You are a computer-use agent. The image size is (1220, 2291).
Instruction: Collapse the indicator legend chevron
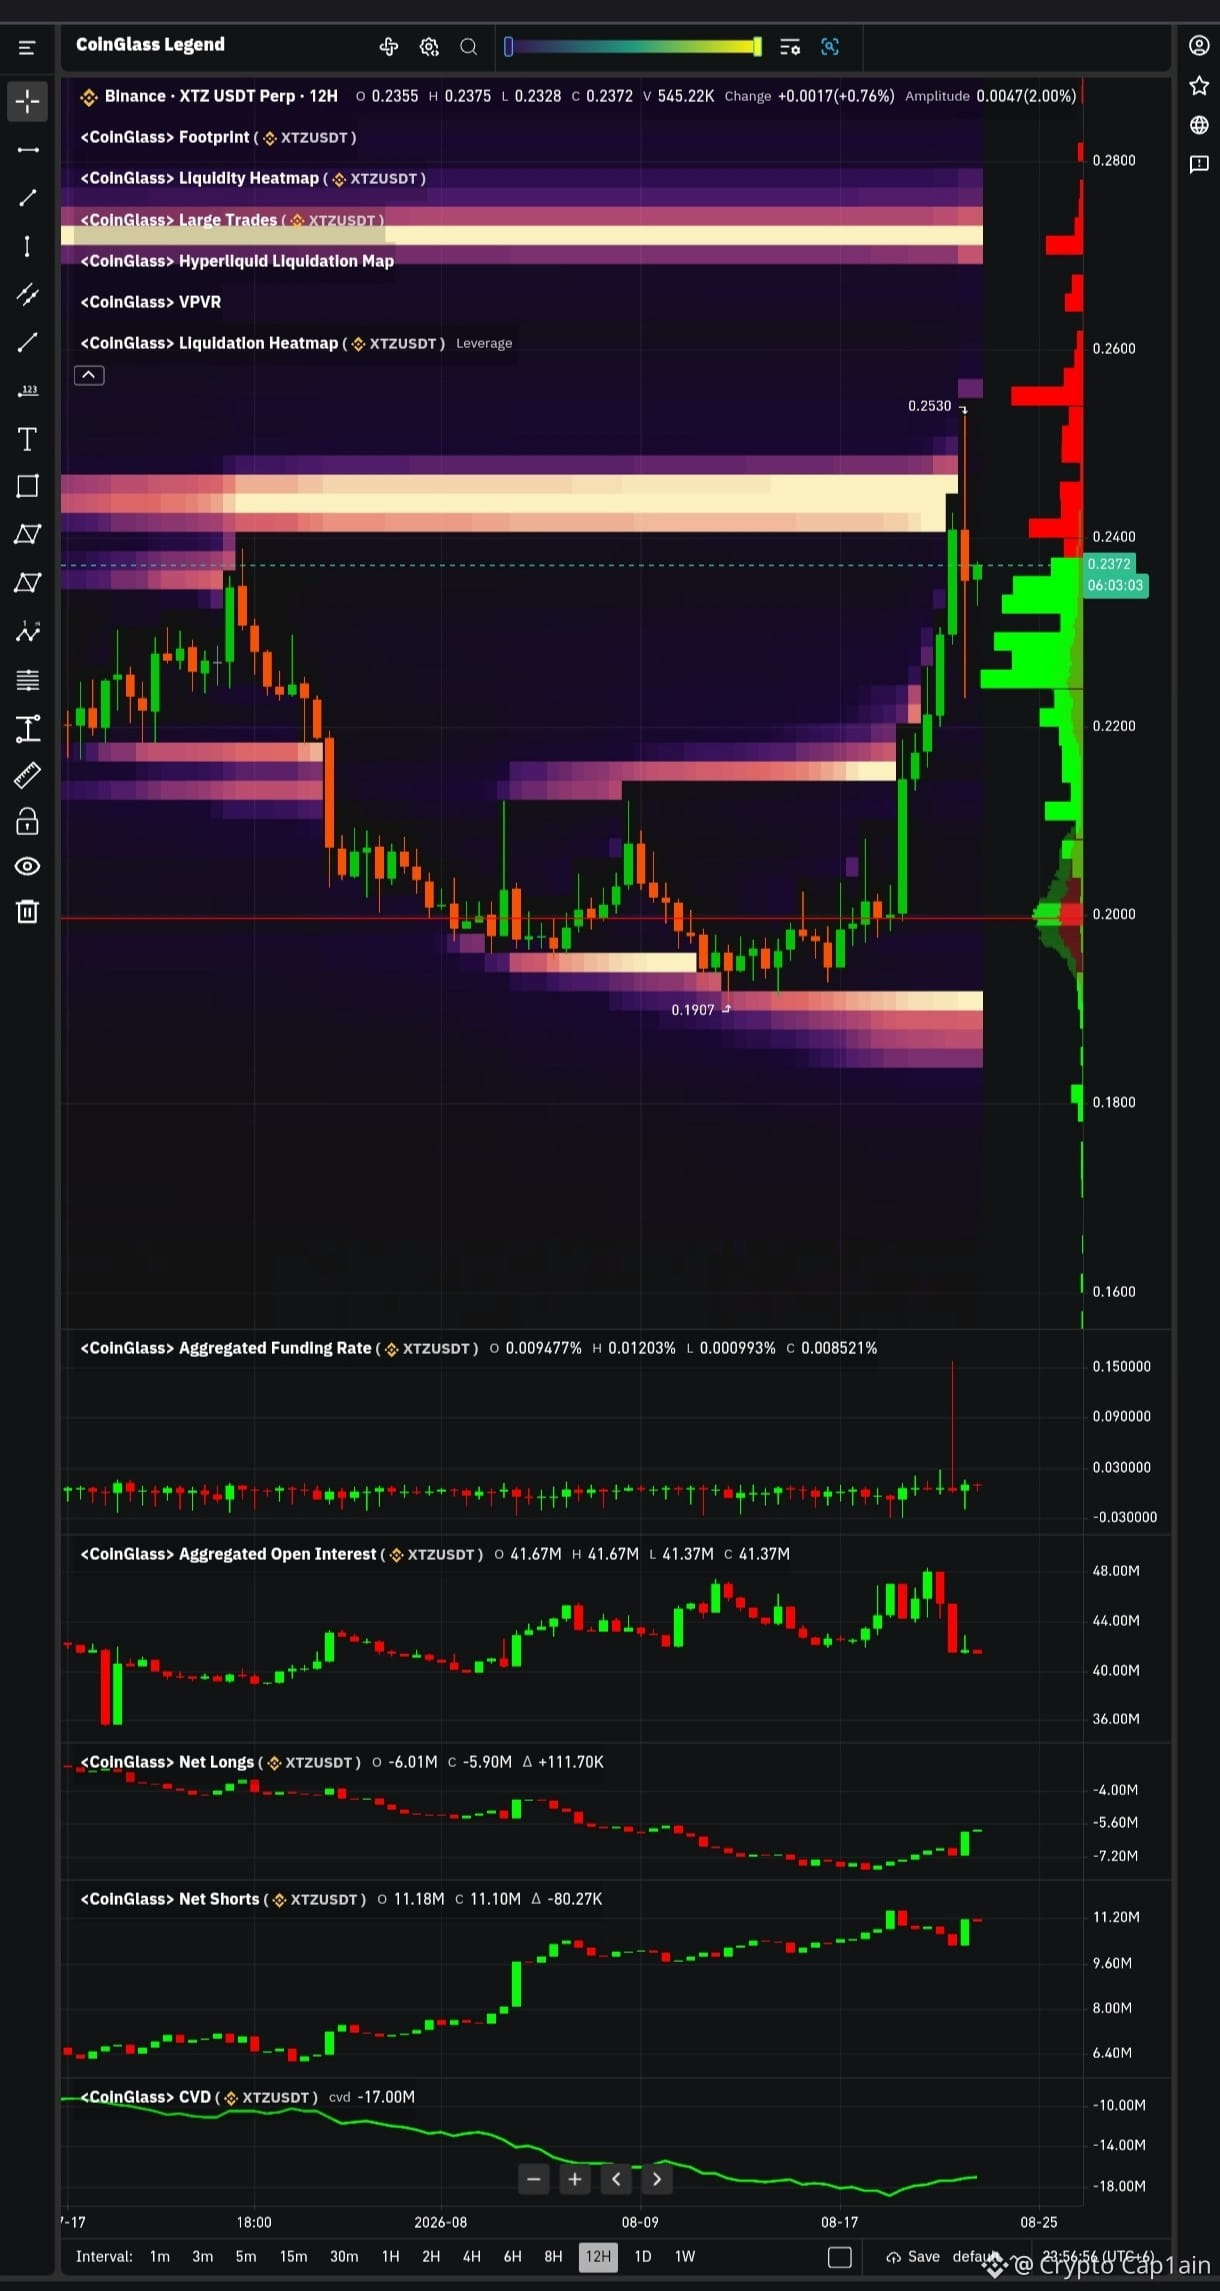(x=89, y=375)
